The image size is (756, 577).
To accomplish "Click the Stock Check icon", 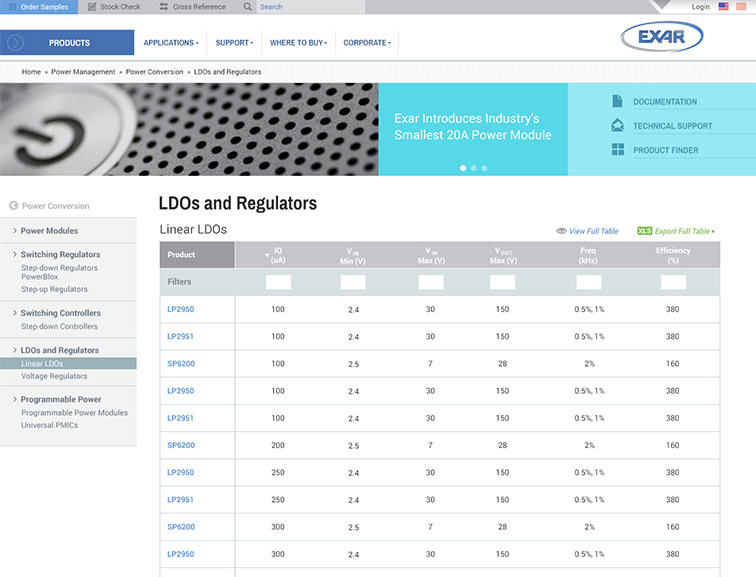I will point(91,7).
